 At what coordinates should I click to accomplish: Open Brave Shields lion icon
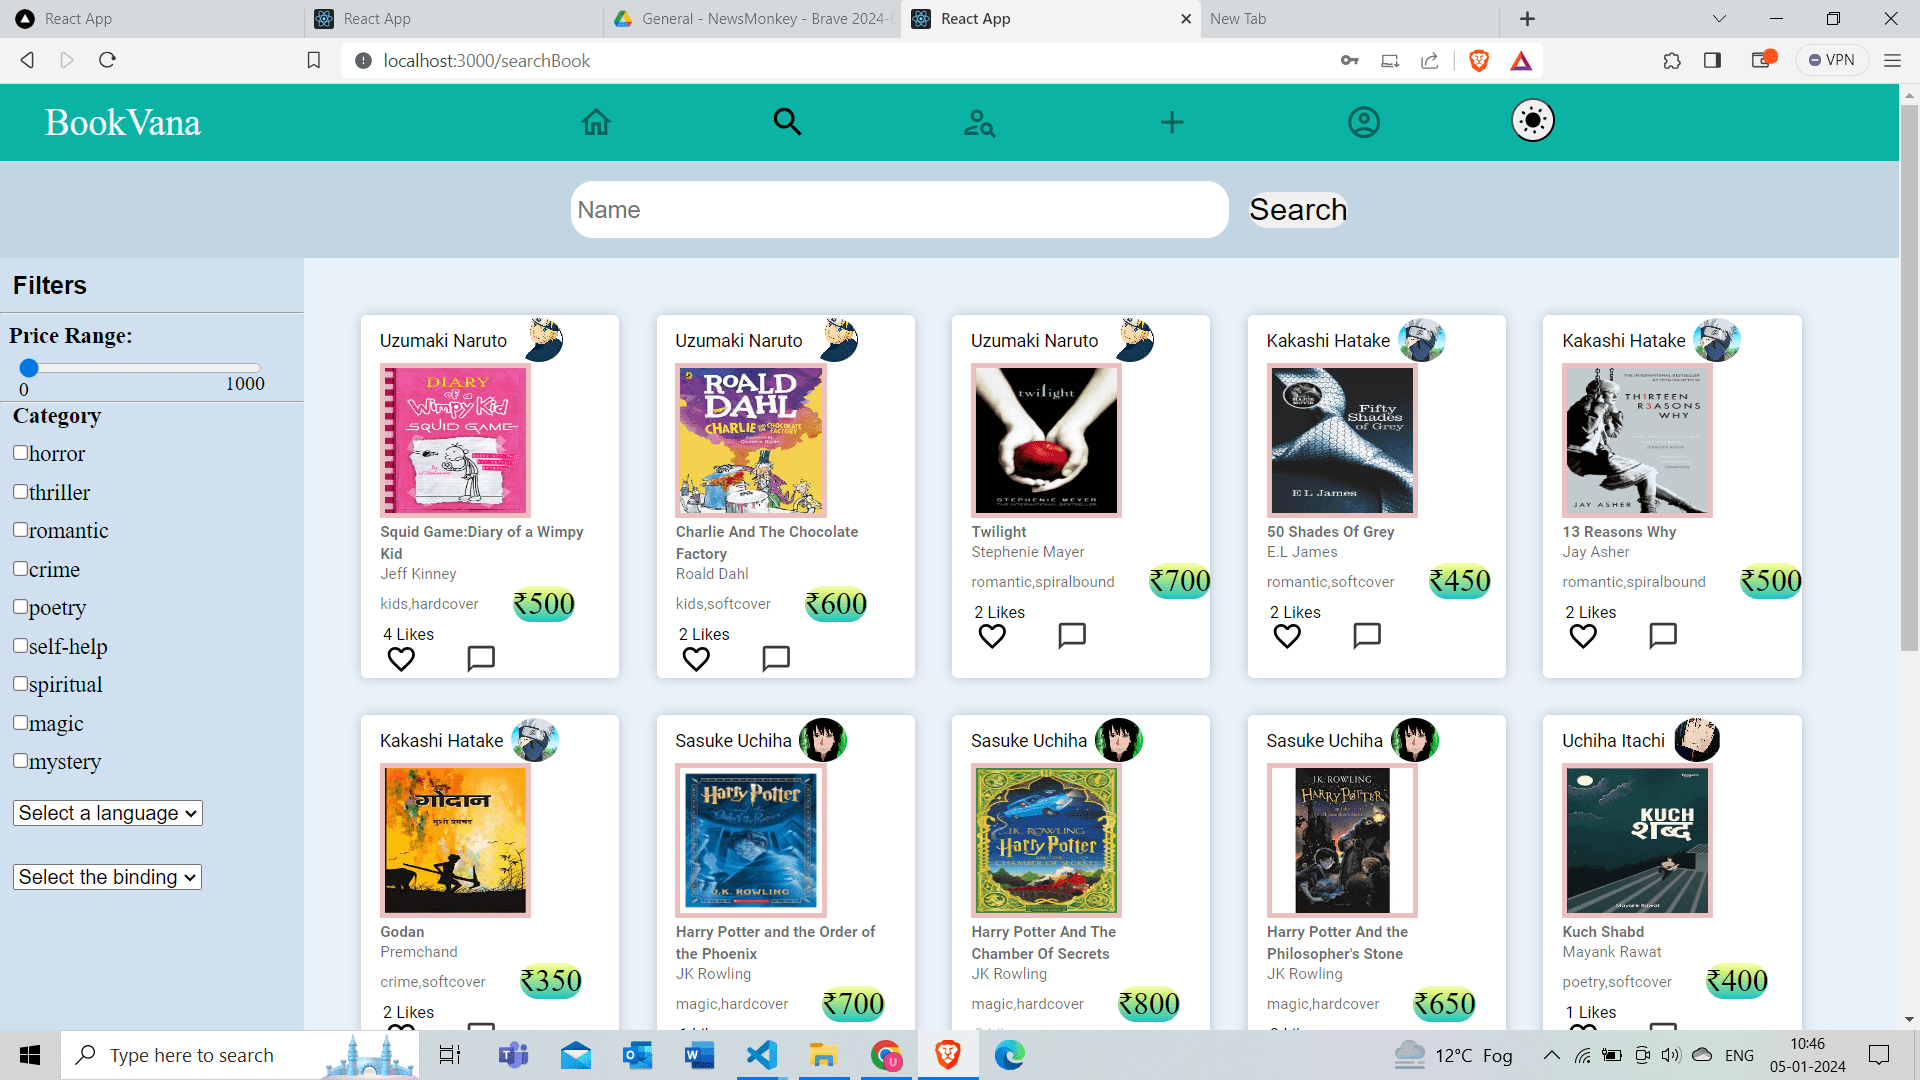pyautogui.click(x=1479, y=61)
